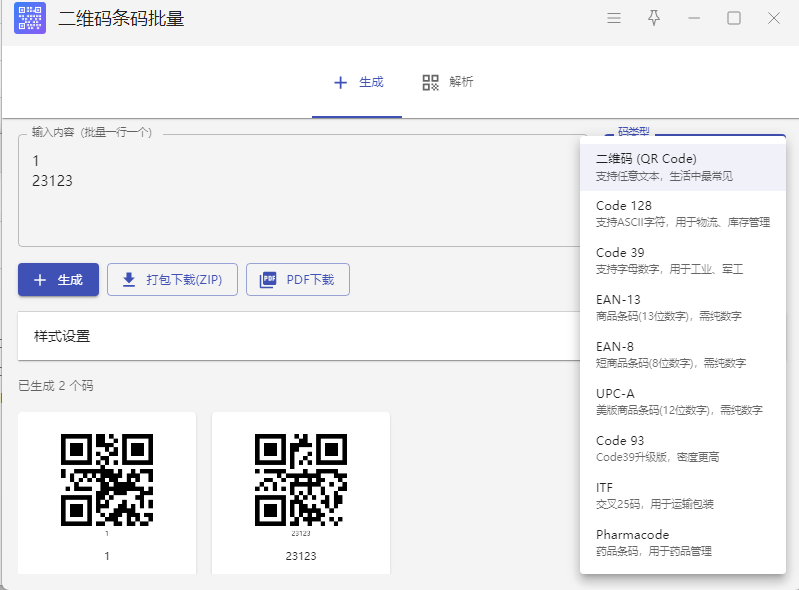
Task: Select Pharmacode option
Action: pyautogui.click(x=683, y=542)
